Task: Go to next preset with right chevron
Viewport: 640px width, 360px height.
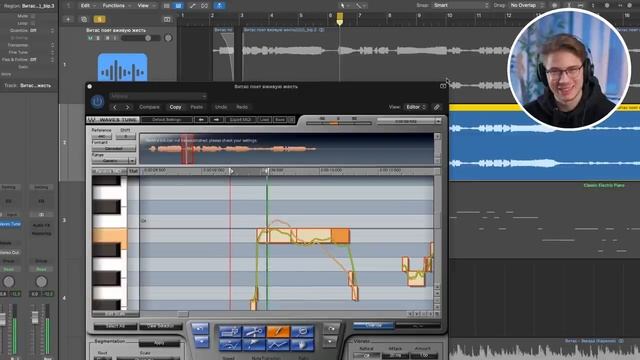Action: [x=127, y=107]
